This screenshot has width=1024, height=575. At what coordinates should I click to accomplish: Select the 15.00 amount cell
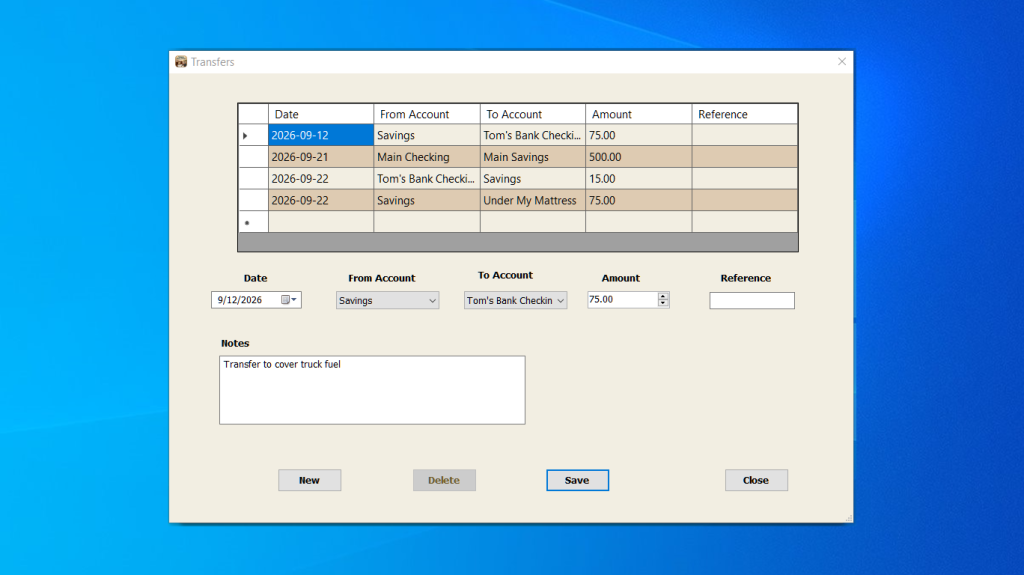pos(639,178)
